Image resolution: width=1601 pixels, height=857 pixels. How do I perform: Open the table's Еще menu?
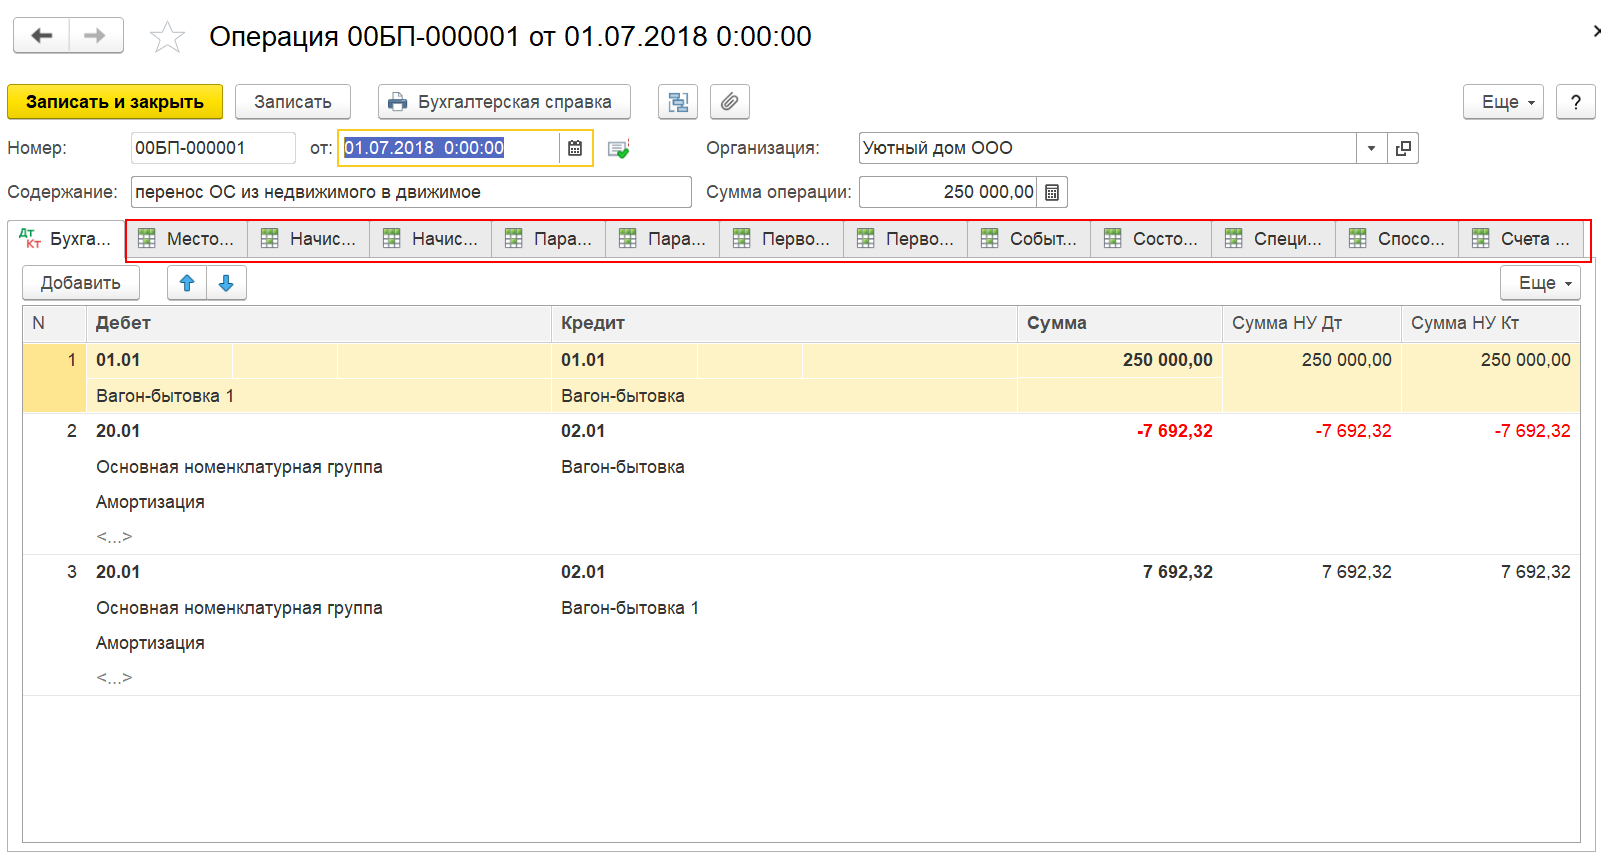tap(1541, 283)
